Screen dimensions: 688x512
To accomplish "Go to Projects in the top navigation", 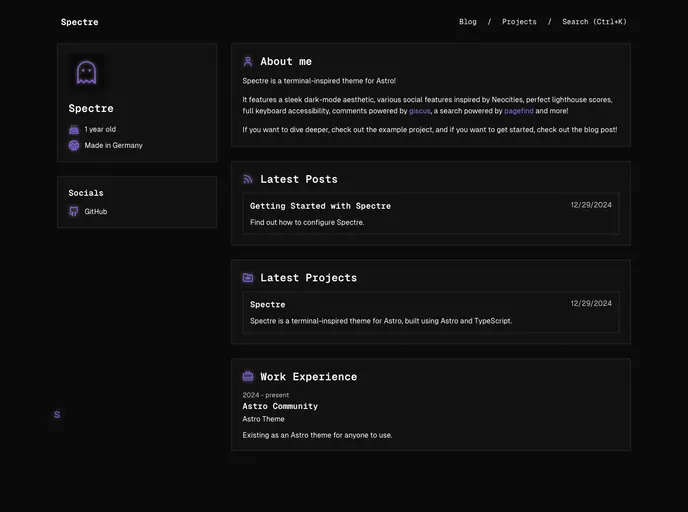I will pyautogui.click(x=519, y=21).
